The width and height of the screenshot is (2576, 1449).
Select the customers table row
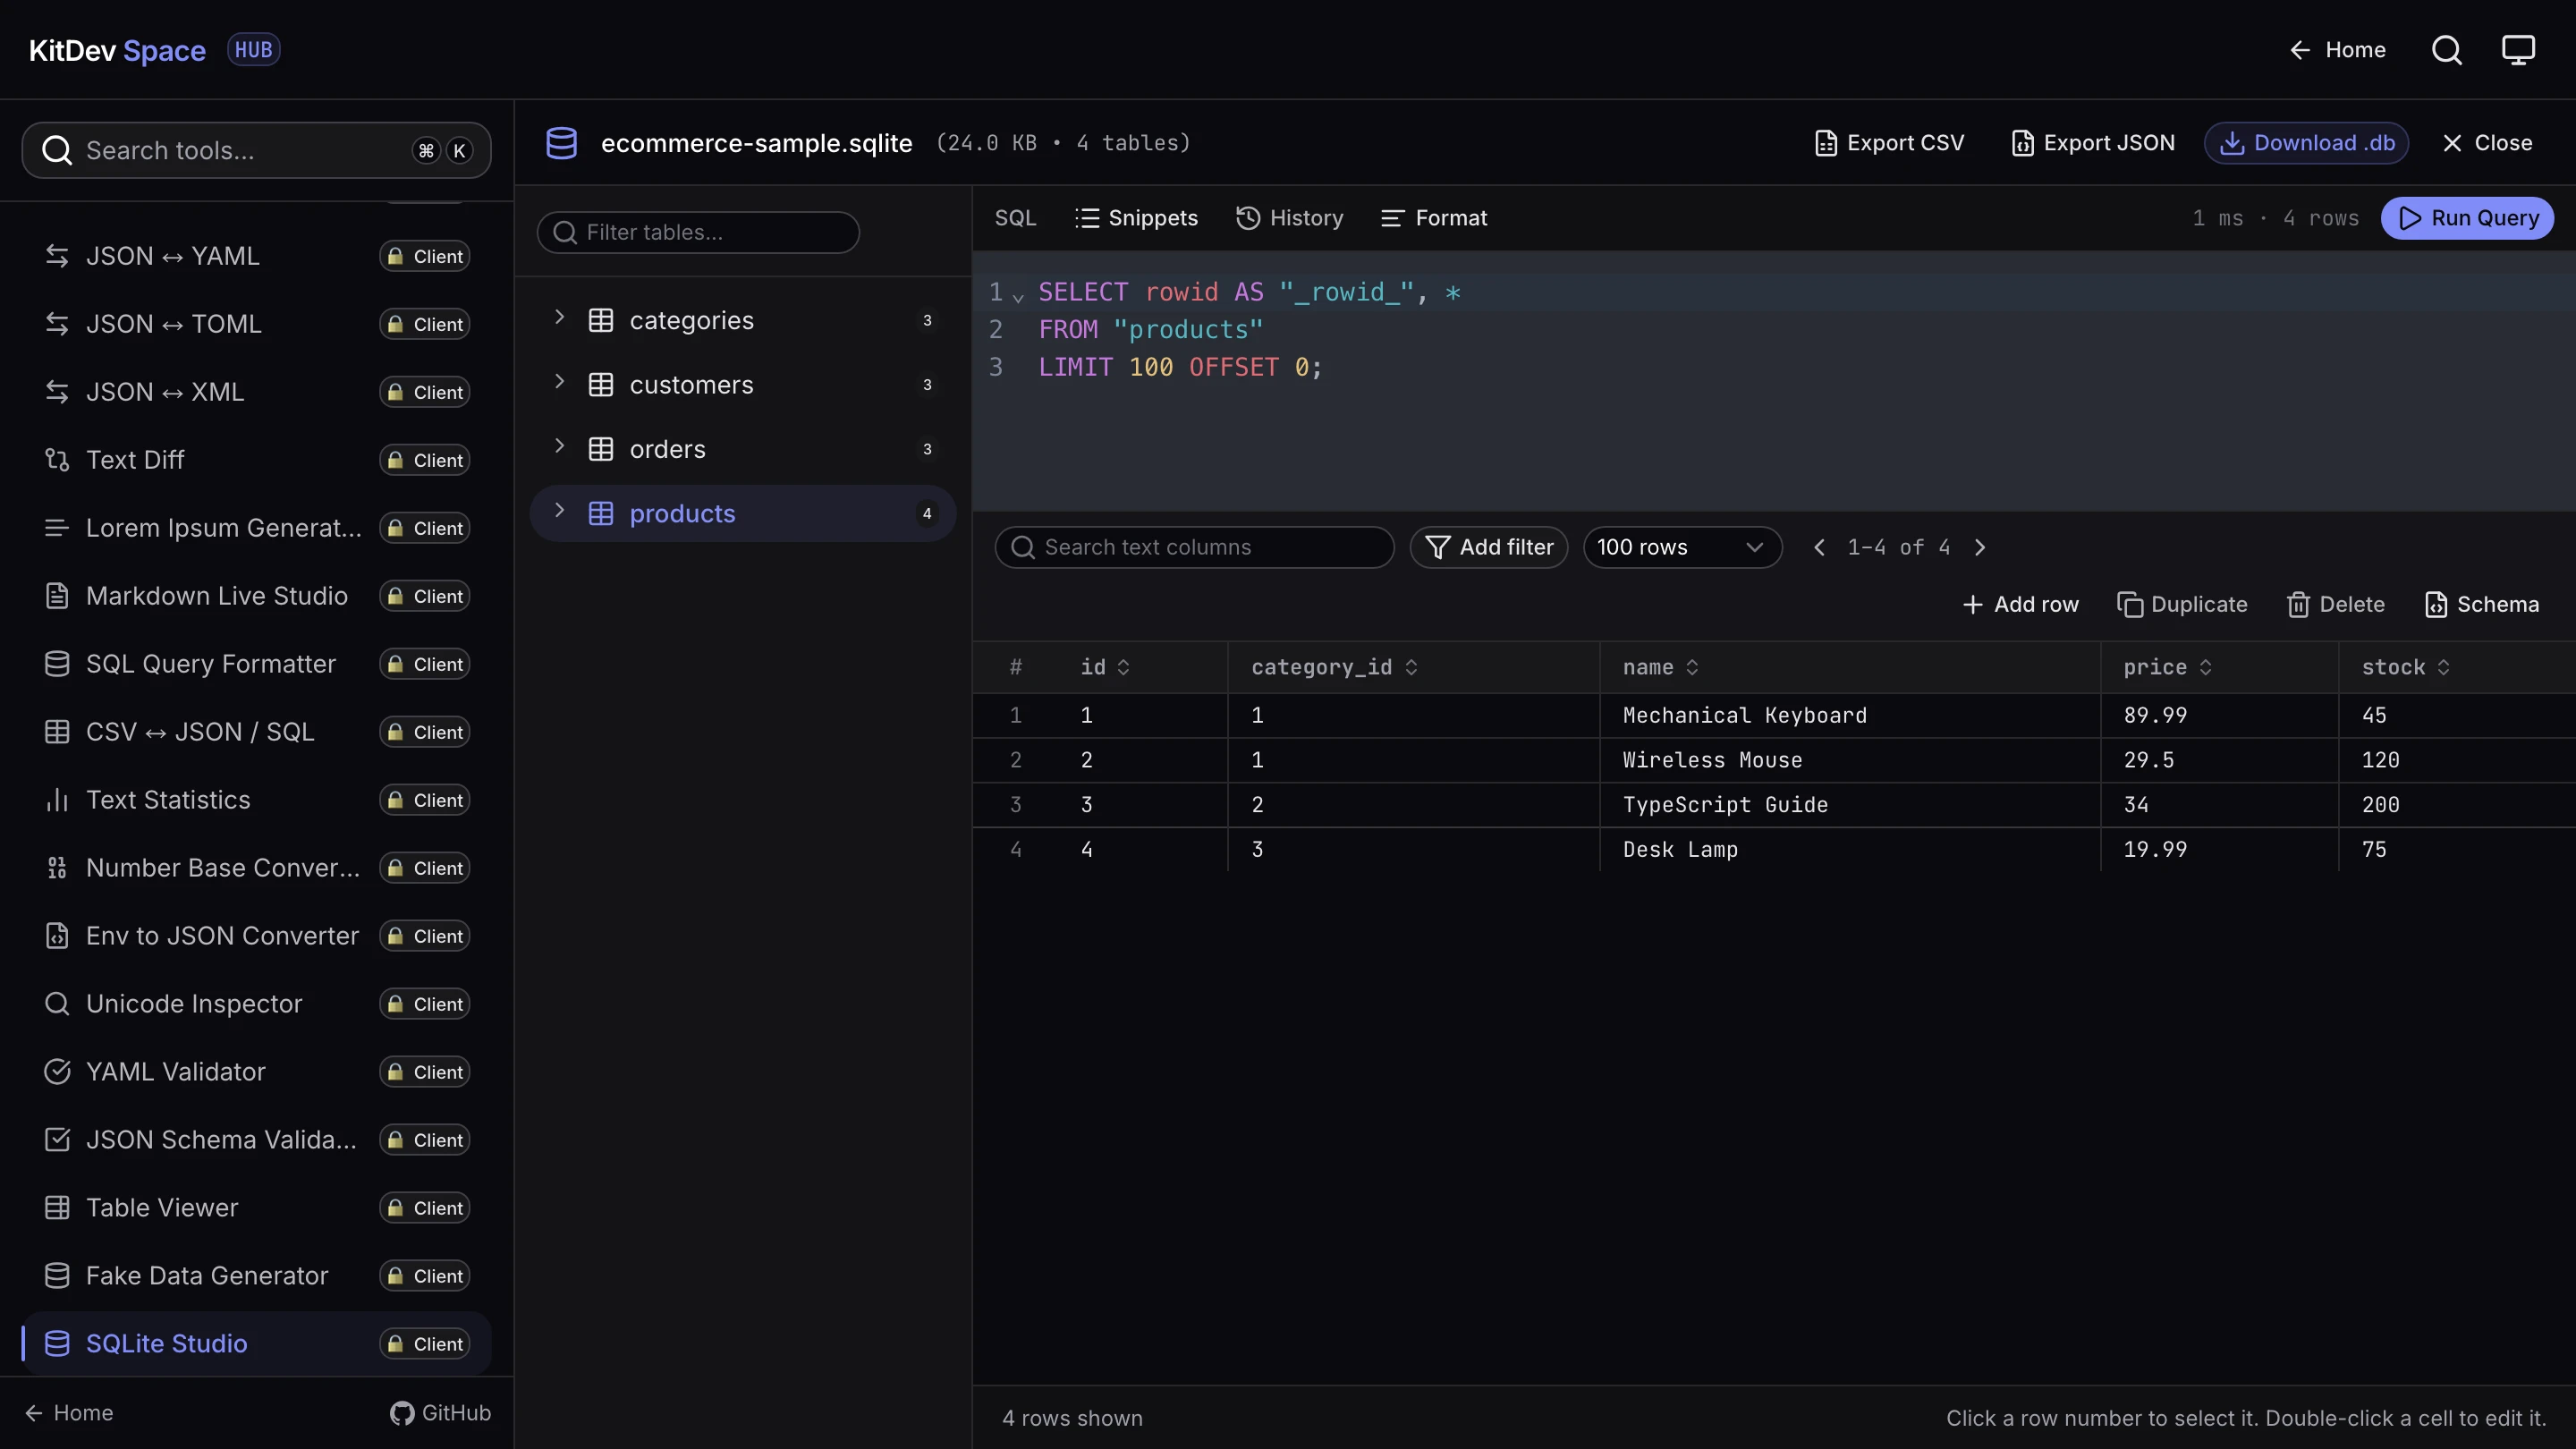click(743, 385)
